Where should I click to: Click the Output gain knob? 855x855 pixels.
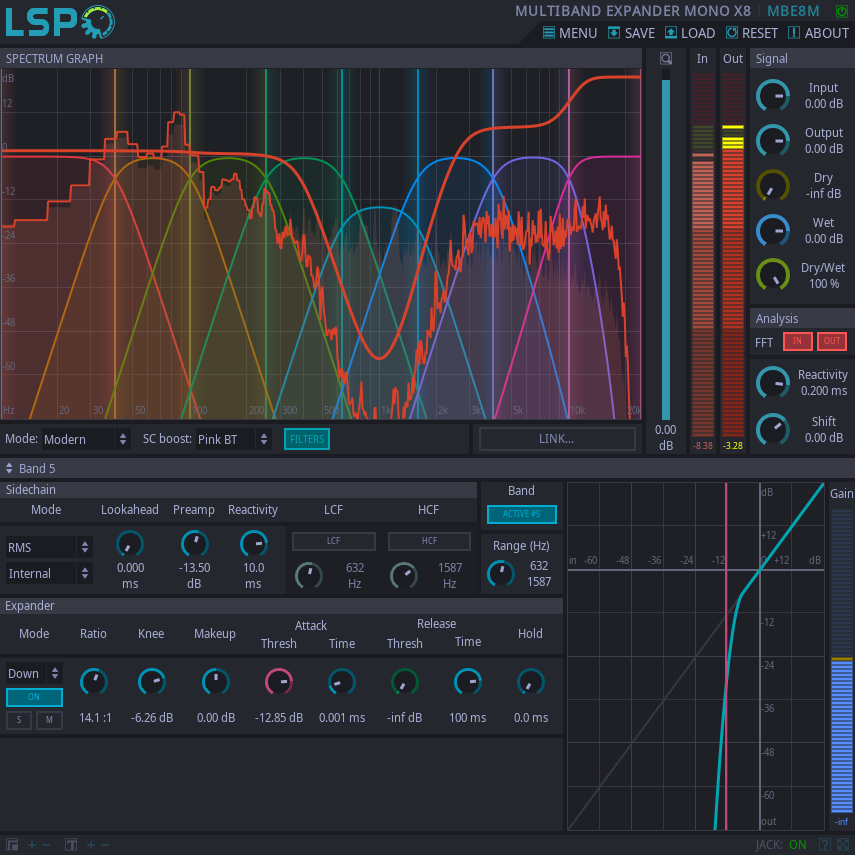[773, 141]
